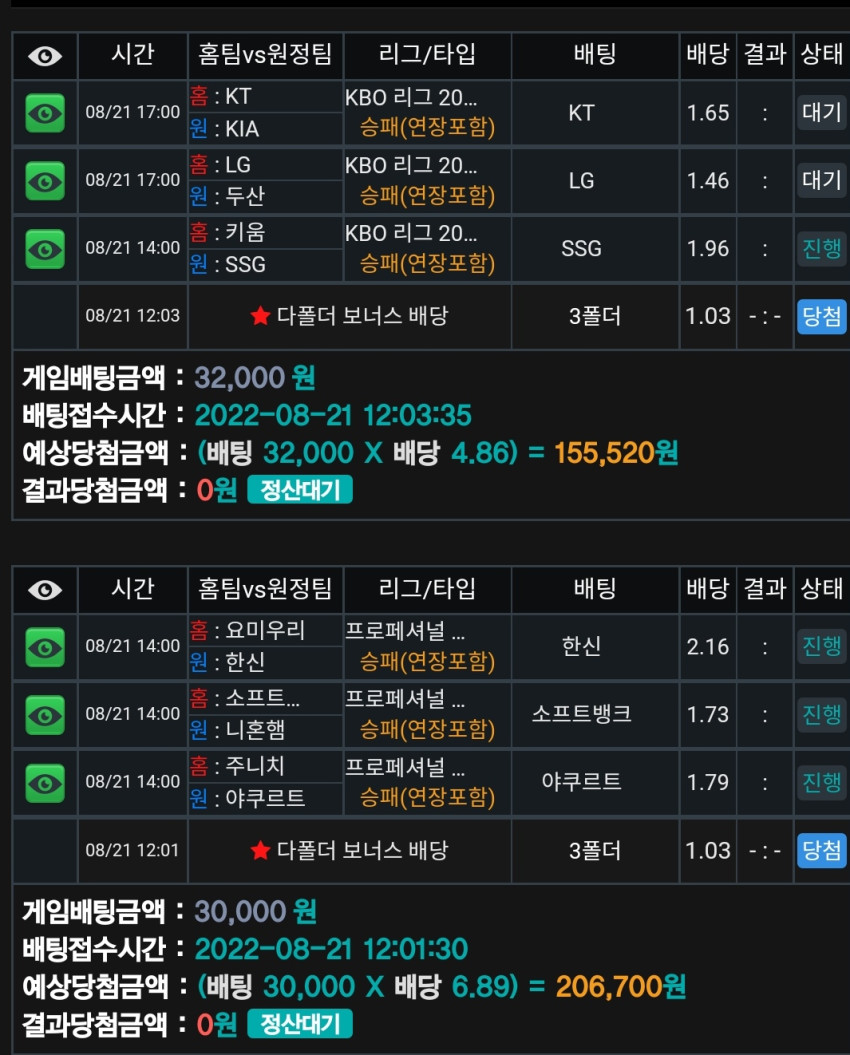850x1055 pixels.
Task: Click the green eye icon for KT vs KIA
Action: coord(45,113)
